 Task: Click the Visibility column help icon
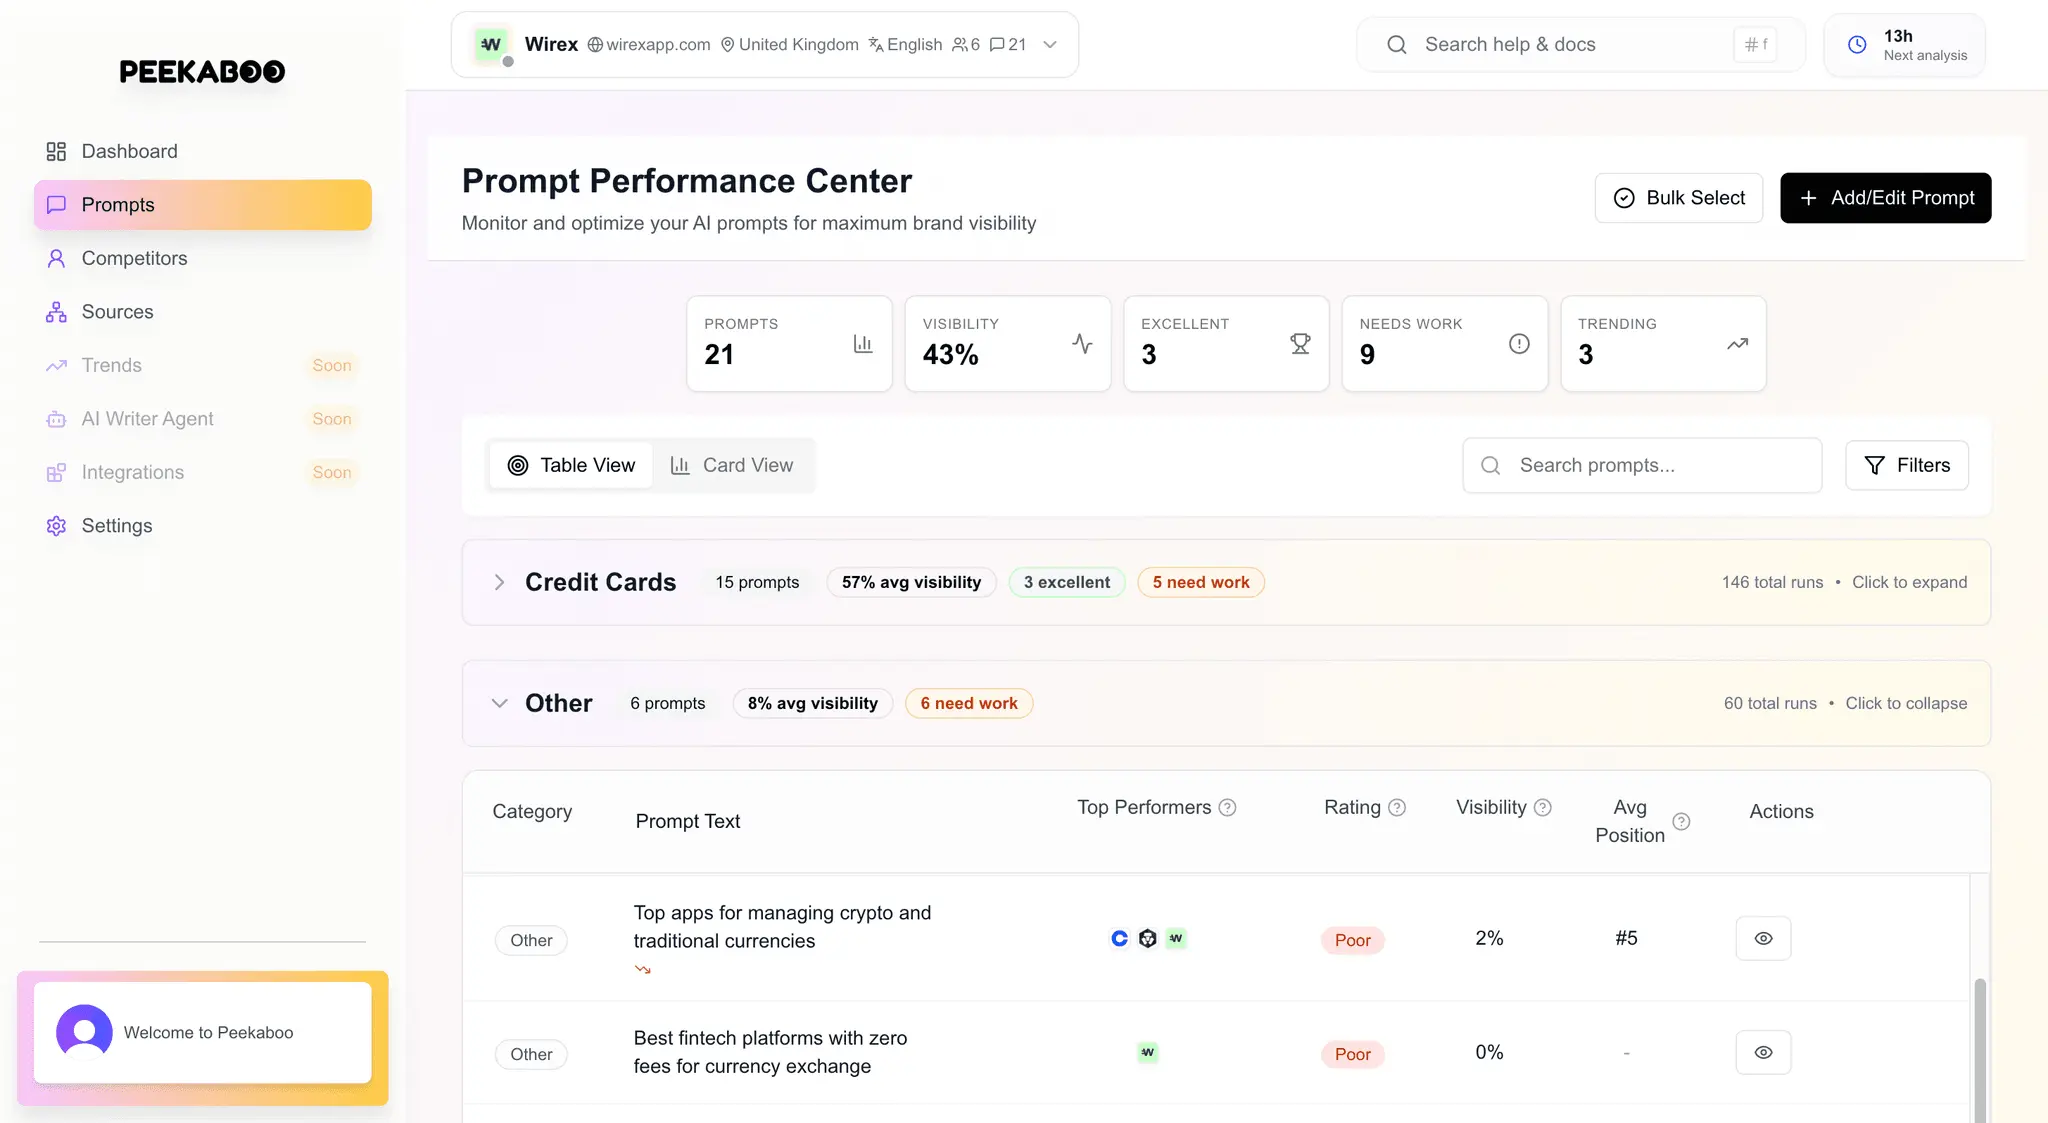1543,807
